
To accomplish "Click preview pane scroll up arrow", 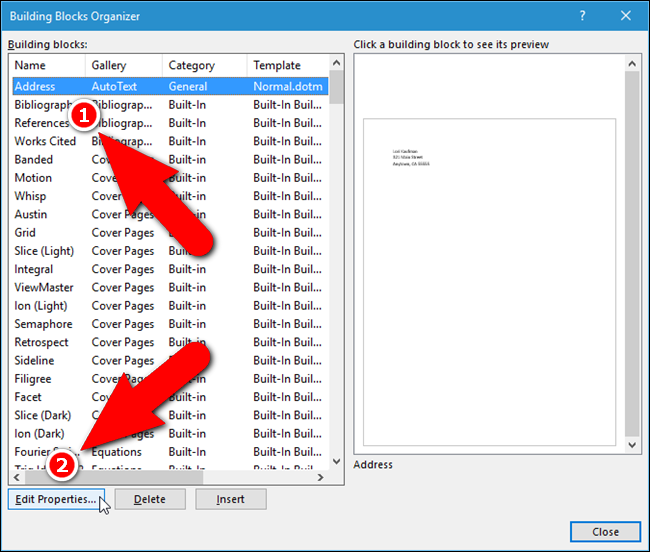I will click(x=632, y=63).
